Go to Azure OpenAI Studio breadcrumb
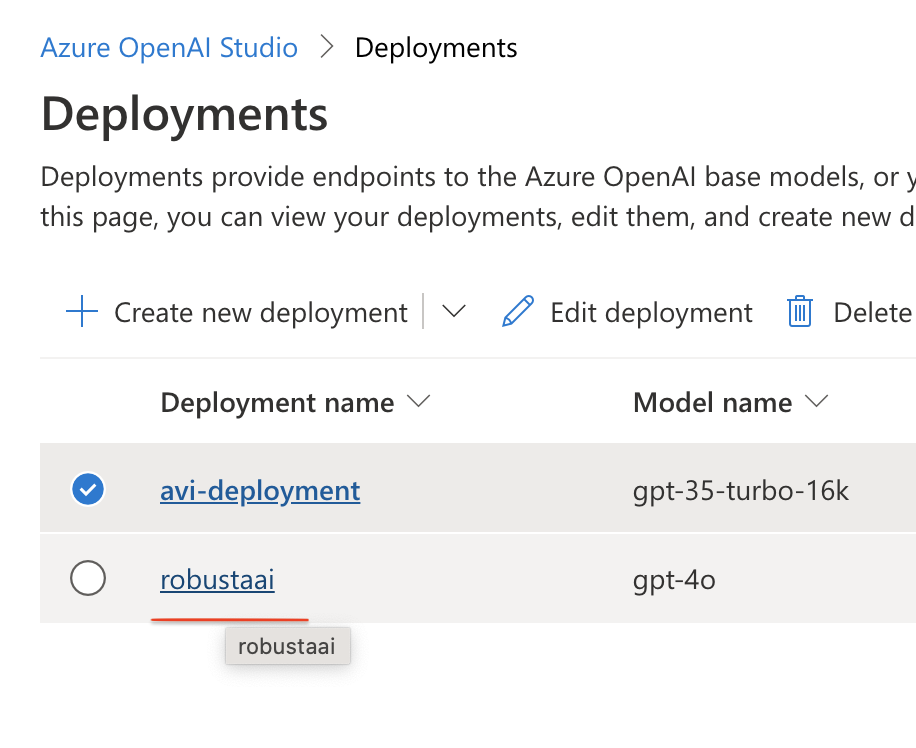The image size is (916, 748). tap(169, 48)
